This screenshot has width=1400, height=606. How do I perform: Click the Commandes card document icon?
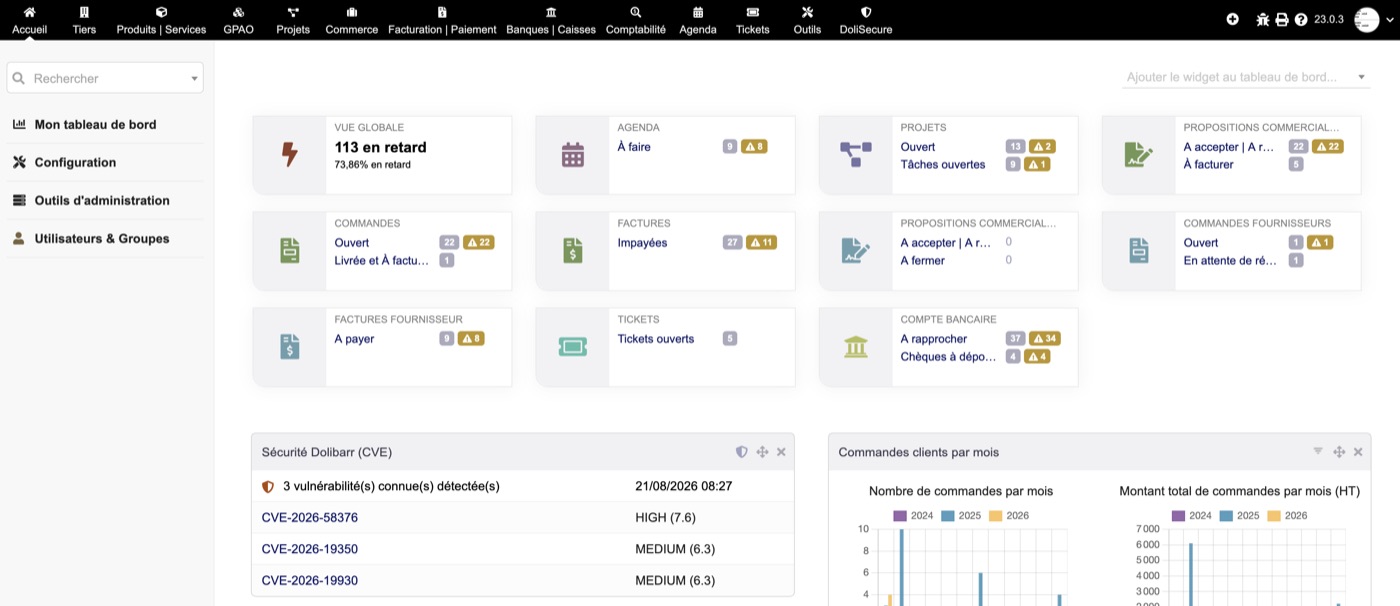click(289, 250)
